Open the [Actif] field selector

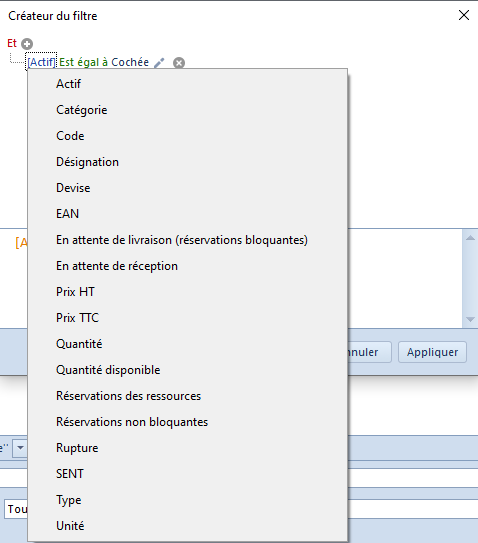[41, 62]
